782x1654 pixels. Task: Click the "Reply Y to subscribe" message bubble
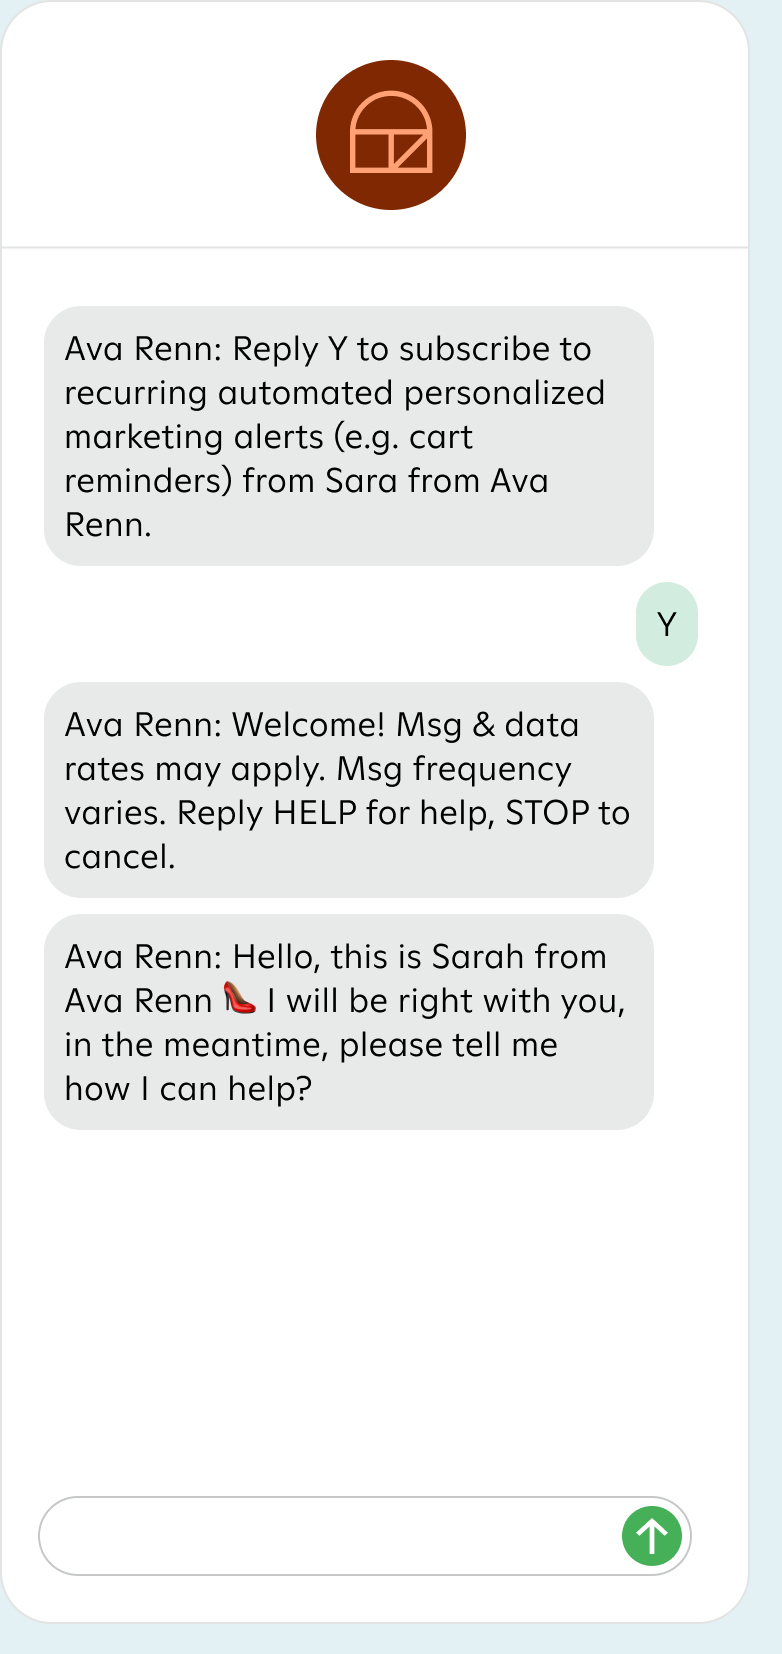349,436
